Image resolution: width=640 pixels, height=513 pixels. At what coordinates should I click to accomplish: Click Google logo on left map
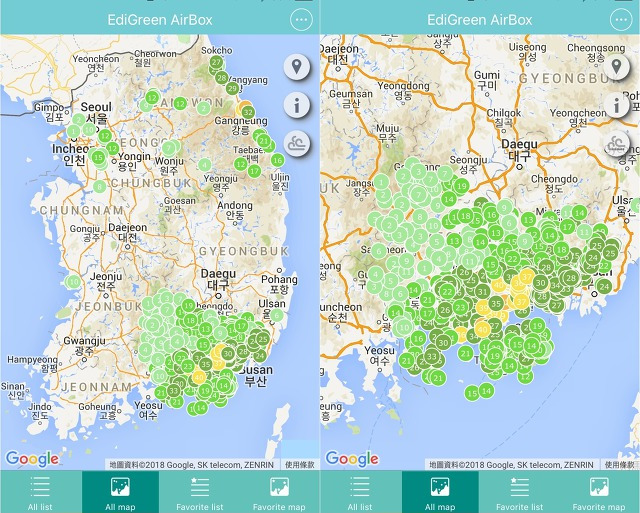click(32, 459)
